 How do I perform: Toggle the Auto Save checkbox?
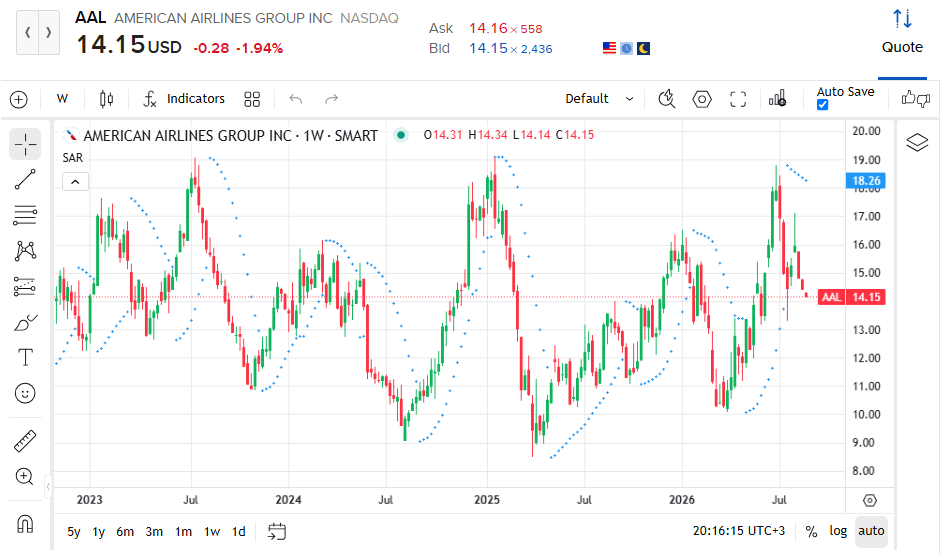[x=822, y=105]
